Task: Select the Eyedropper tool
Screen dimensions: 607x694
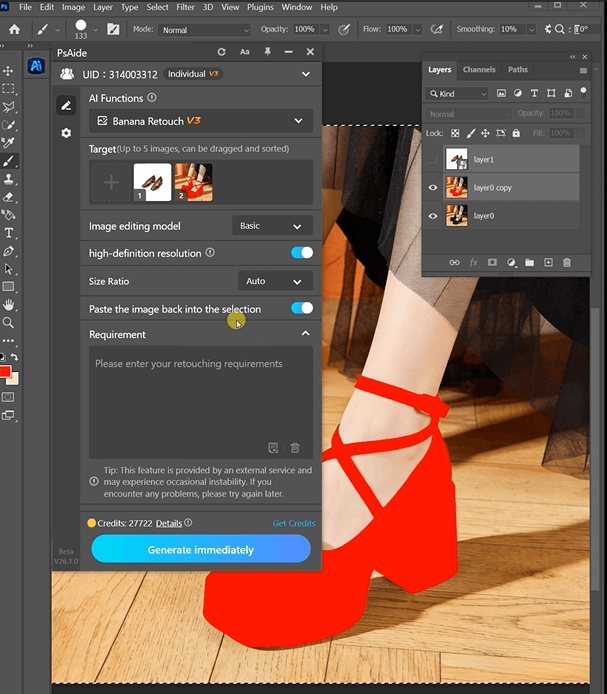Action: pos(8,143)
